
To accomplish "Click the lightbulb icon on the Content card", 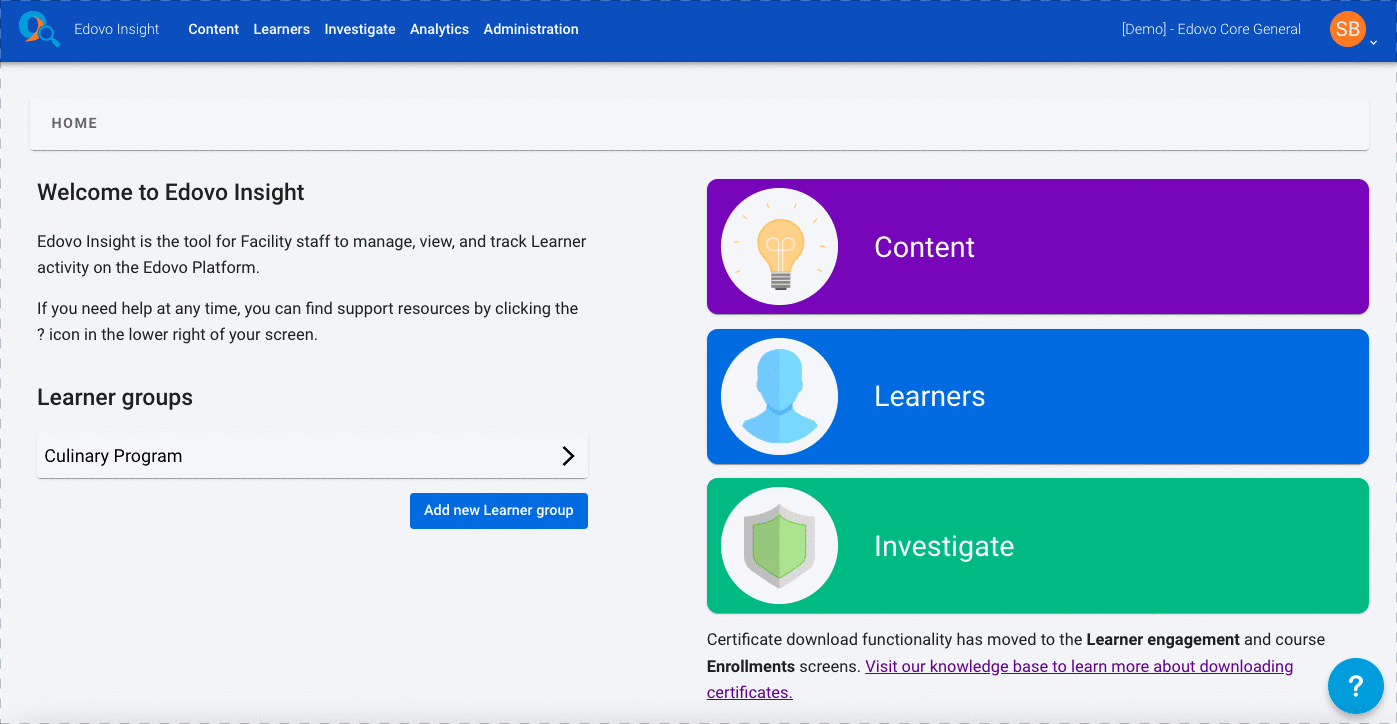I will coord(779,247).
